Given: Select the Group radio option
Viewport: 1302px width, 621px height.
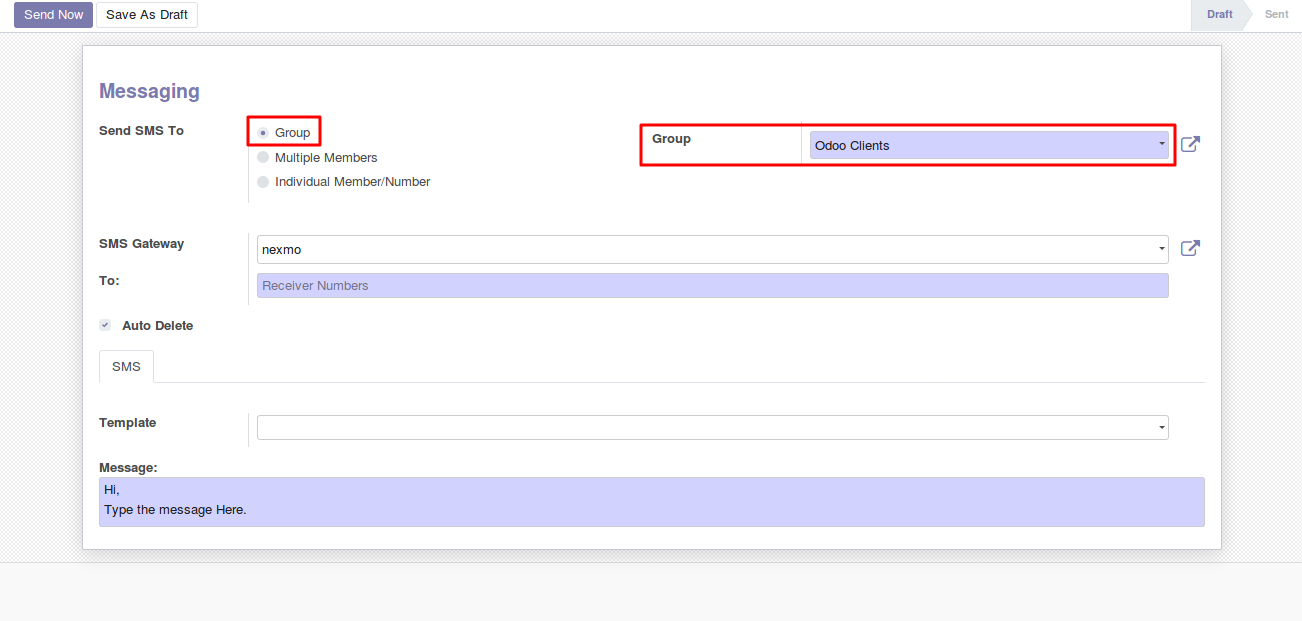Looking at the screenshot, I should [263, 132].
